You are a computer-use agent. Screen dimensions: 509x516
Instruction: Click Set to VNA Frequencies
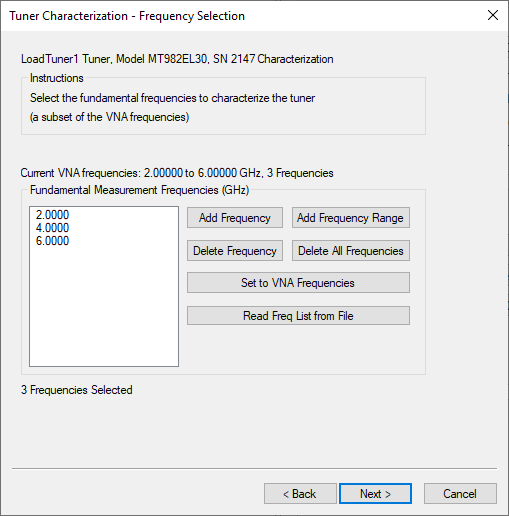(298, 283)
